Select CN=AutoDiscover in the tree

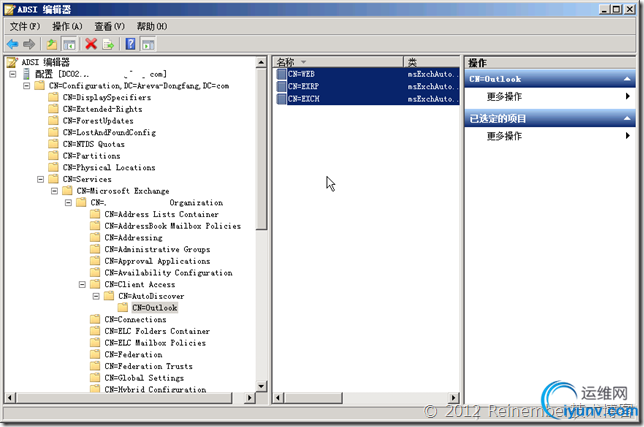click(152, 296)
